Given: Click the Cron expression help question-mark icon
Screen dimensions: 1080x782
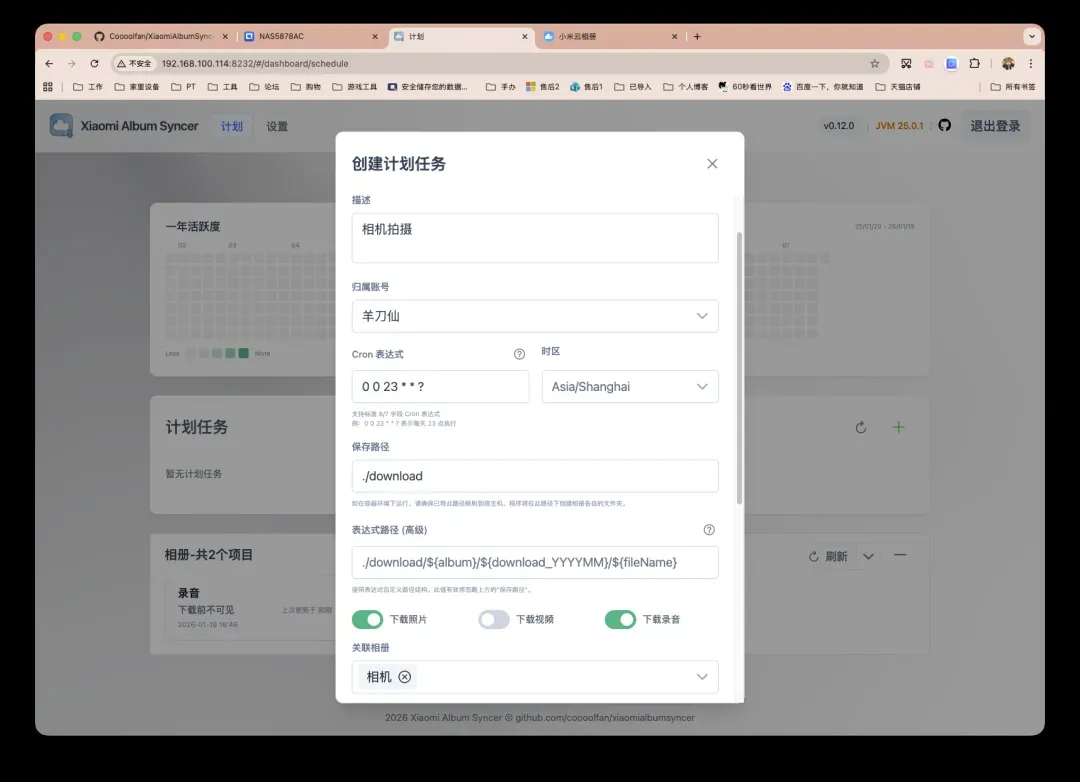Looking at the screenshot, I should [x=519, y=354].
